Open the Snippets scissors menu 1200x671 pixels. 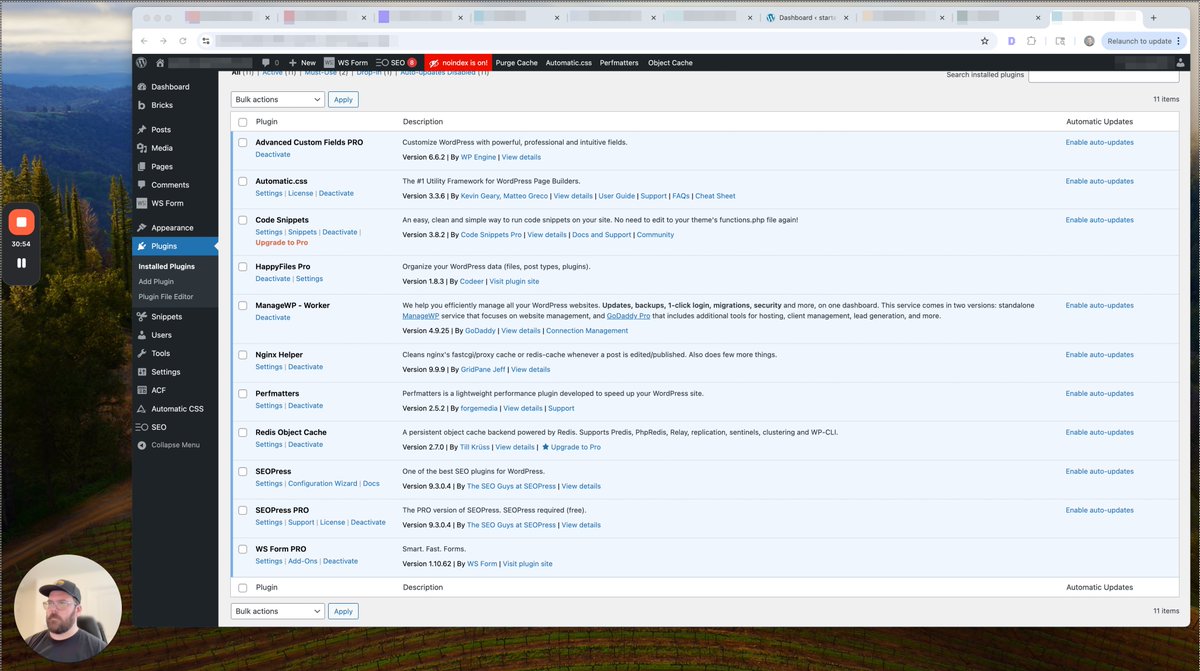[x=142, y=316]
